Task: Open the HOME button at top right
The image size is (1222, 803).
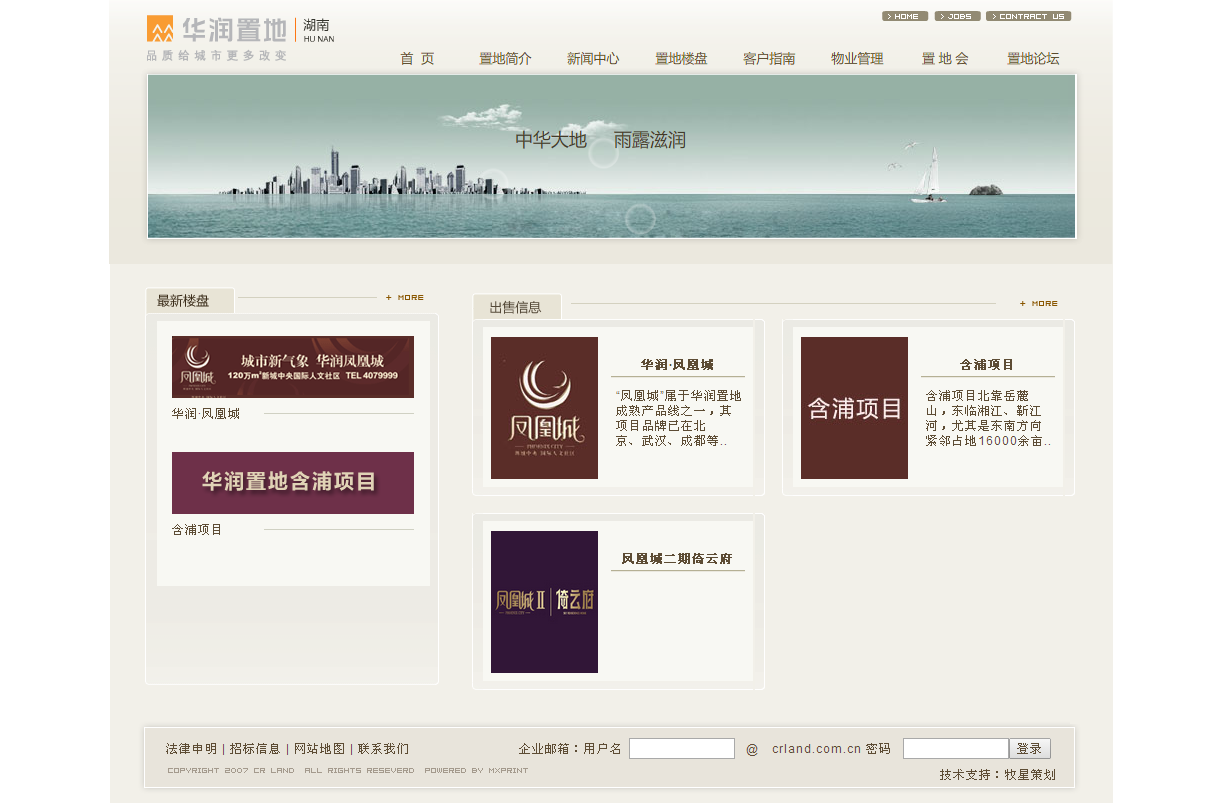Action: tap(904, 15)
